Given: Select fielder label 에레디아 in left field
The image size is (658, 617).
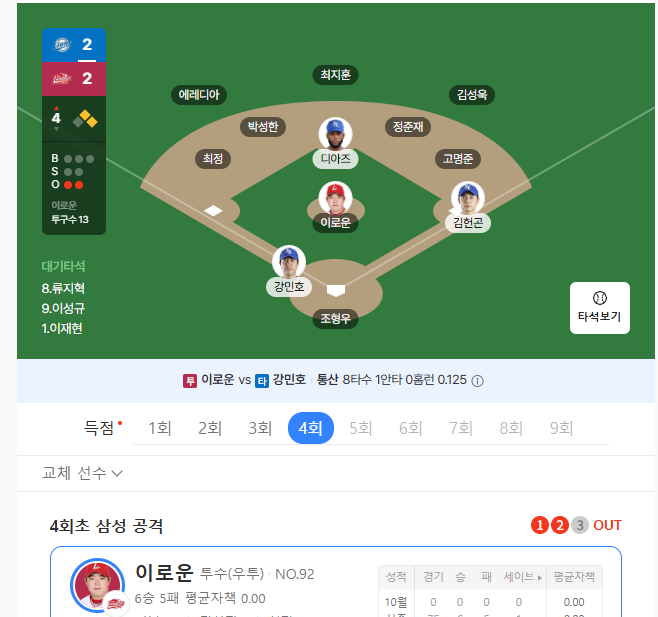Looking at the screenshot, I should pos(199,94).
